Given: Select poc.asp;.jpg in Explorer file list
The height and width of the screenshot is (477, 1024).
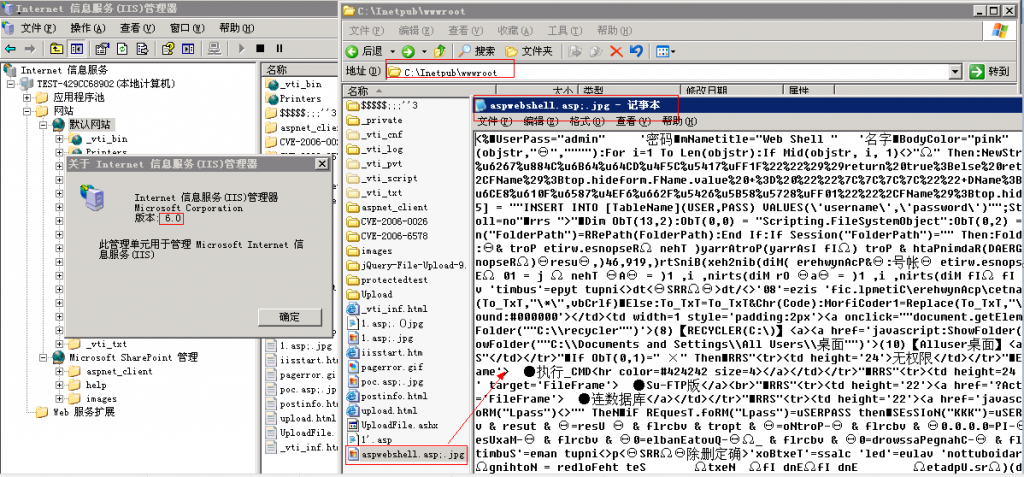Looking at the screenshot, I should tap(385, 382).
